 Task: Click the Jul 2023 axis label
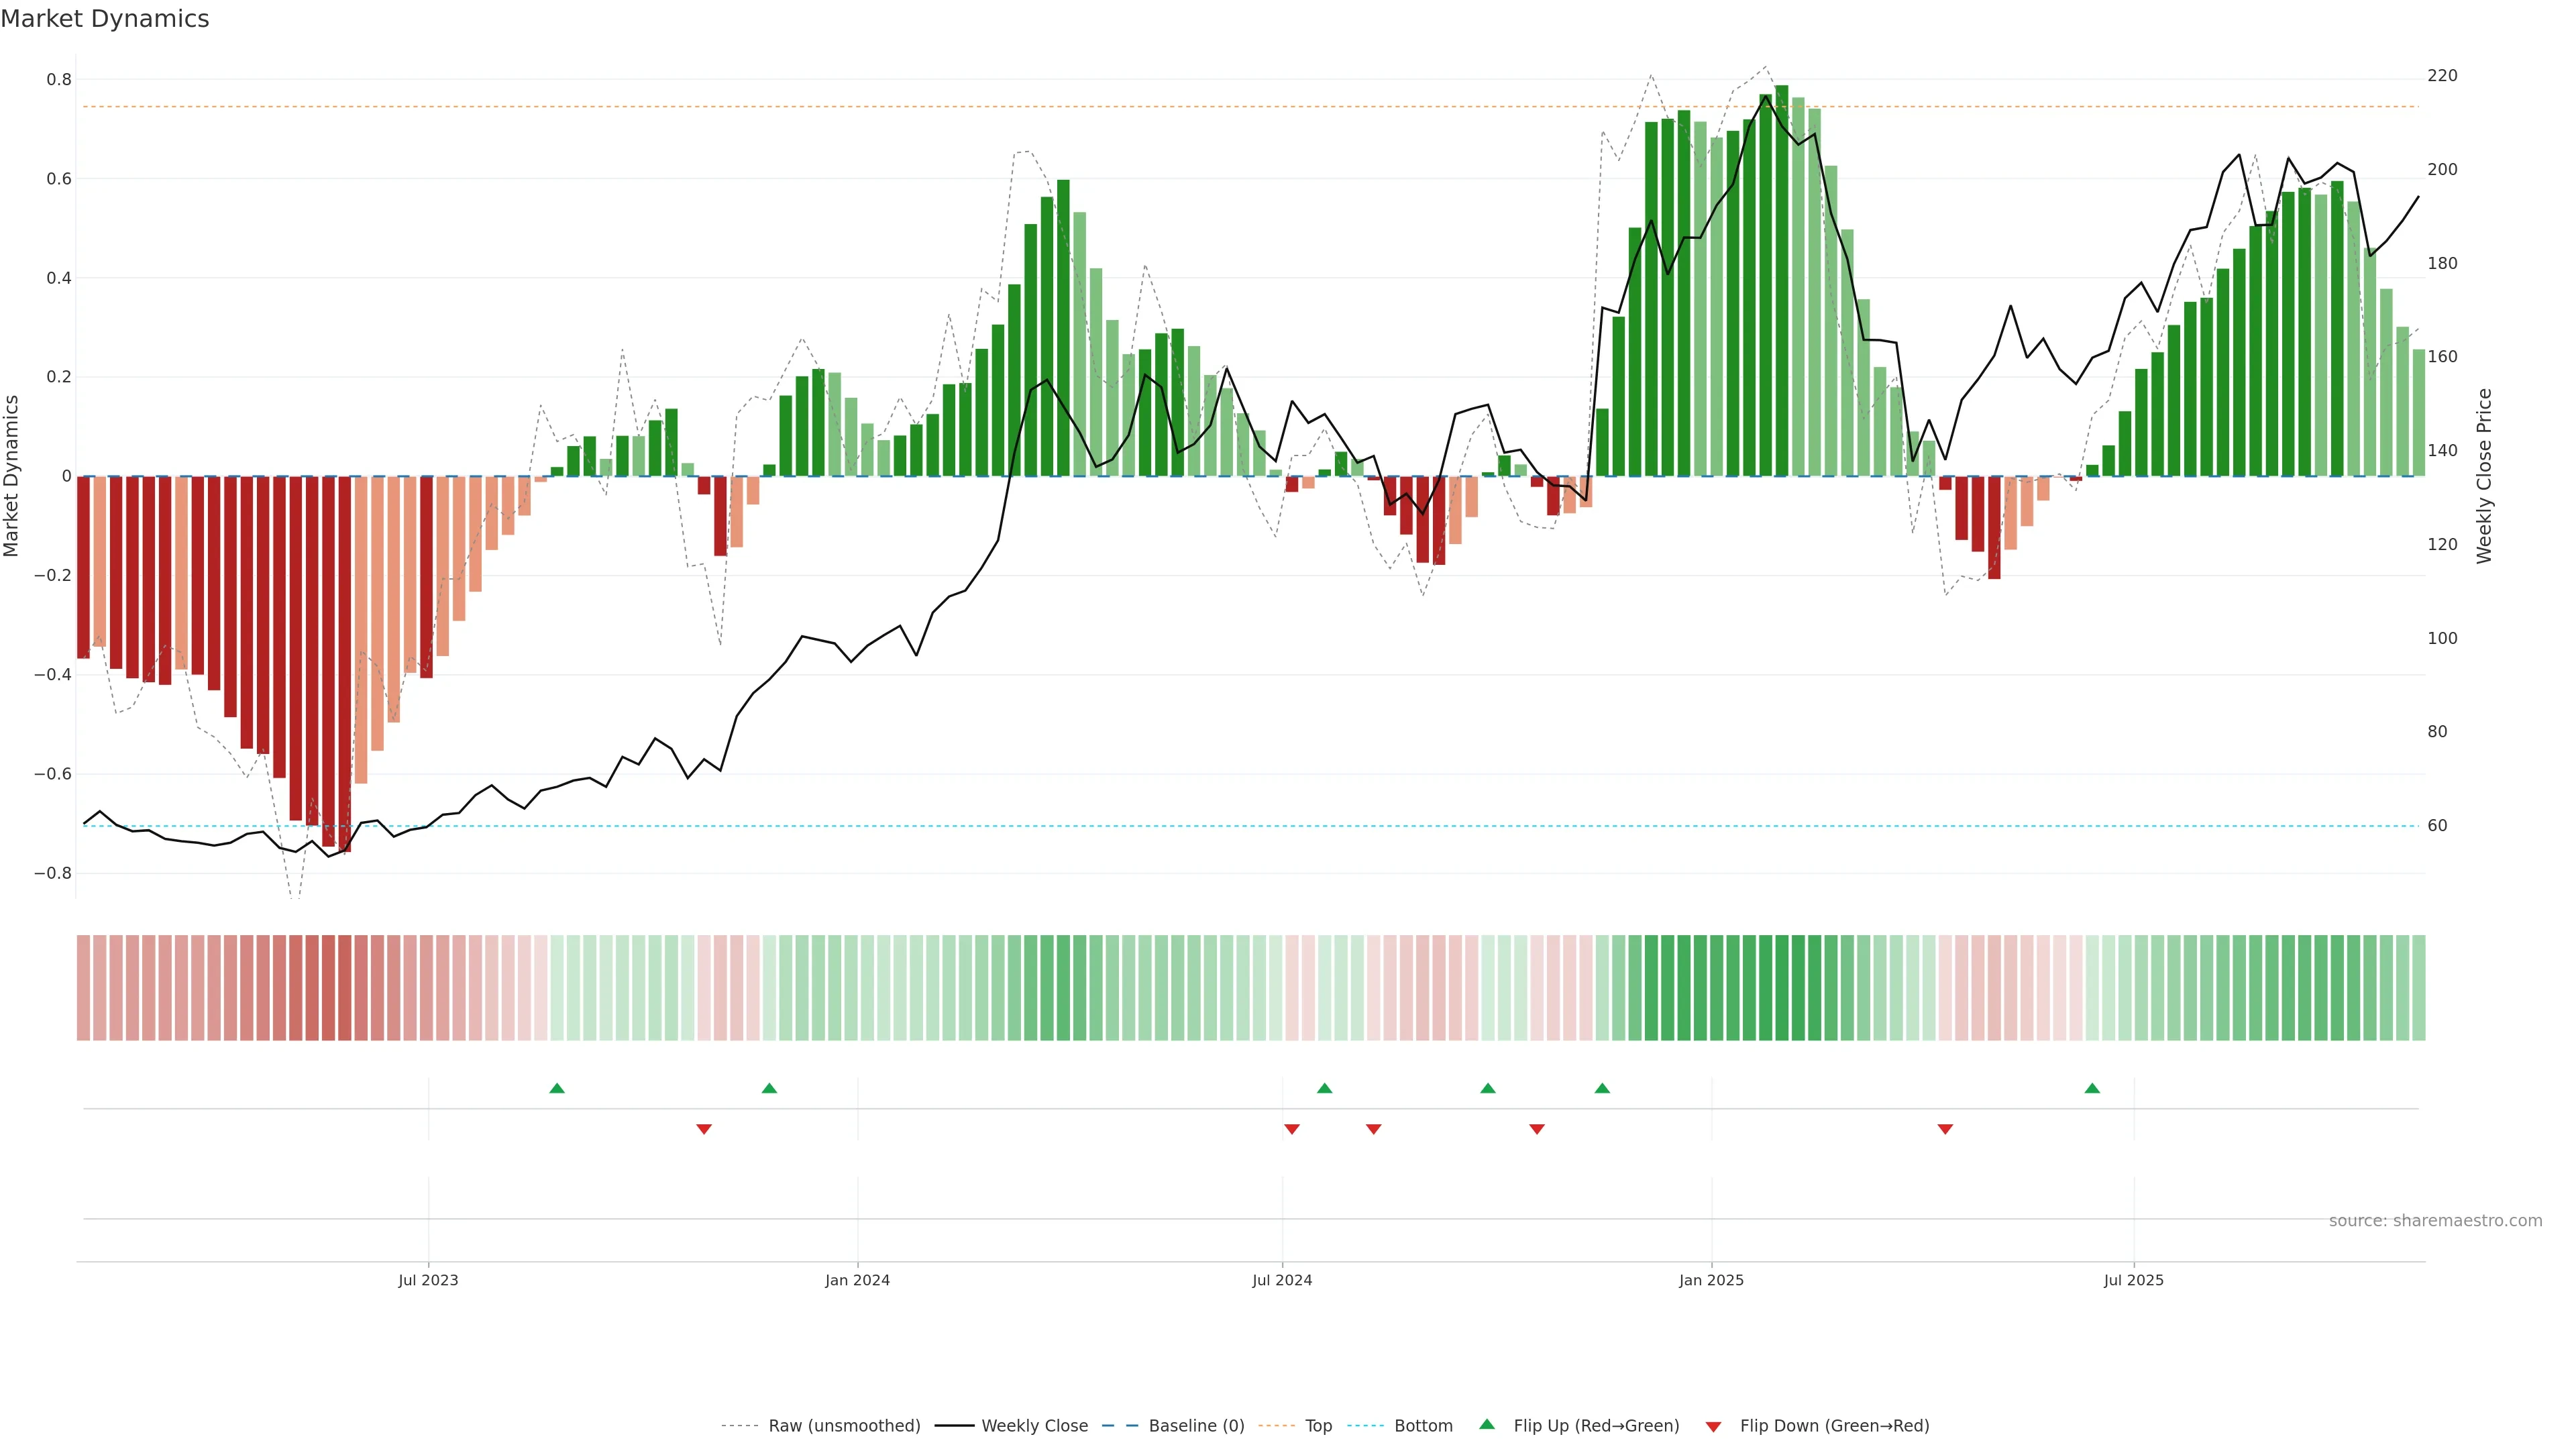click(x=428, y=1280)
